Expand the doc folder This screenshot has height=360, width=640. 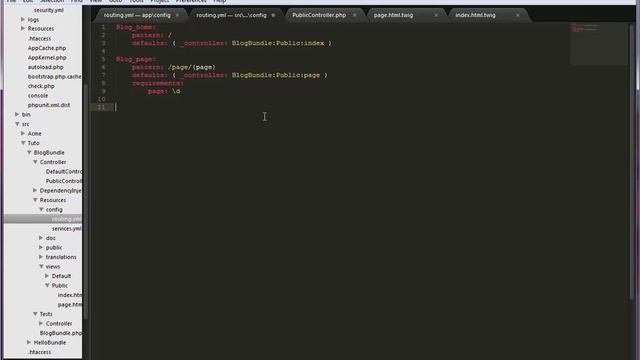click(41, 238)
